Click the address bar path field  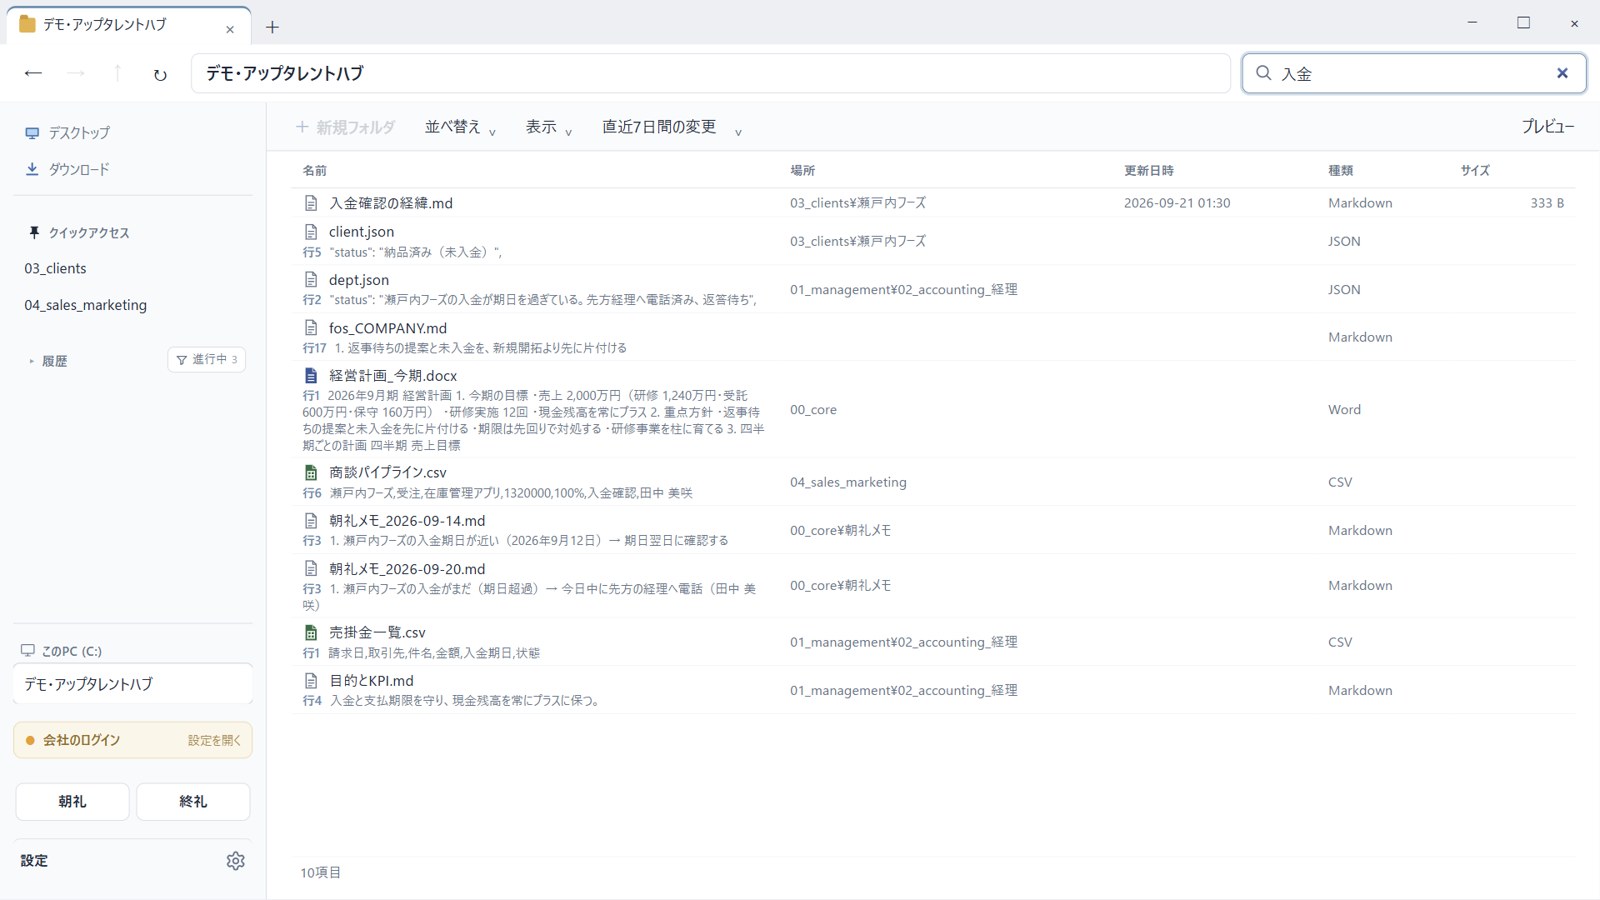coord(710,73)
